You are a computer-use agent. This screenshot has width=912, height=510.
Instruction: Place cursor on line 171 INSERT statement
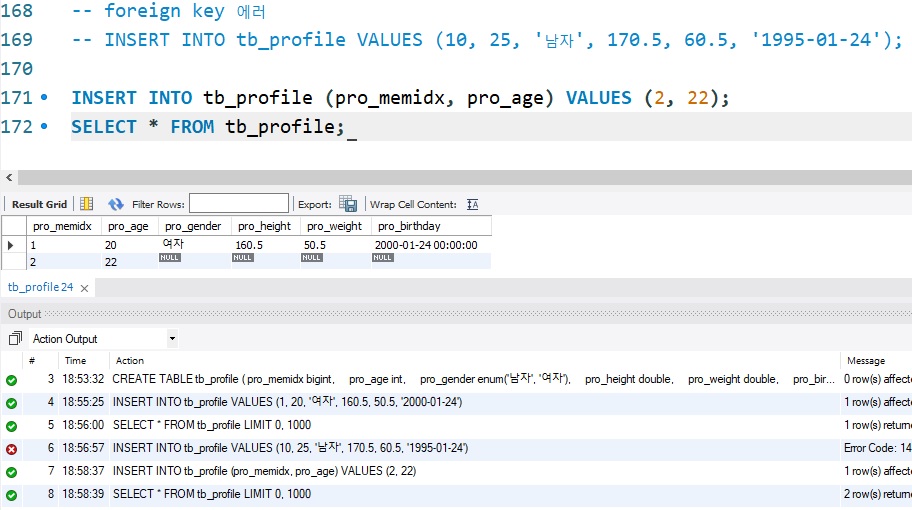point(400,97)
